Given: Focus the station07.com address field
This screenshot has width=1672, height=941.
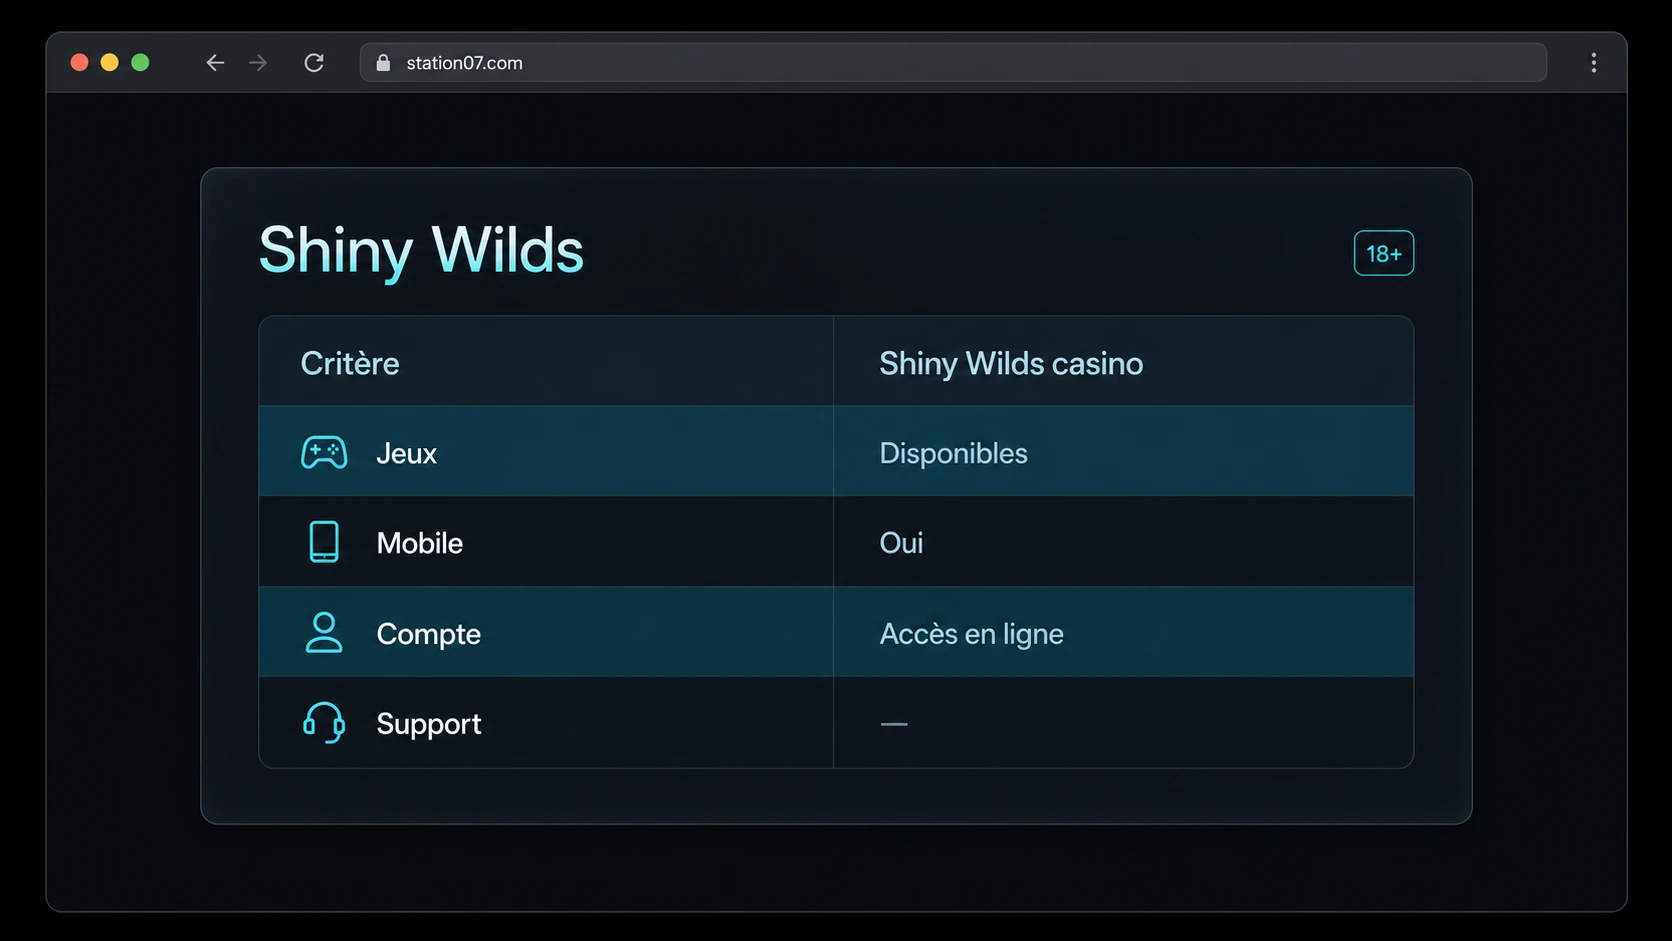Looking at the screenshot, I should click(953, 63).
